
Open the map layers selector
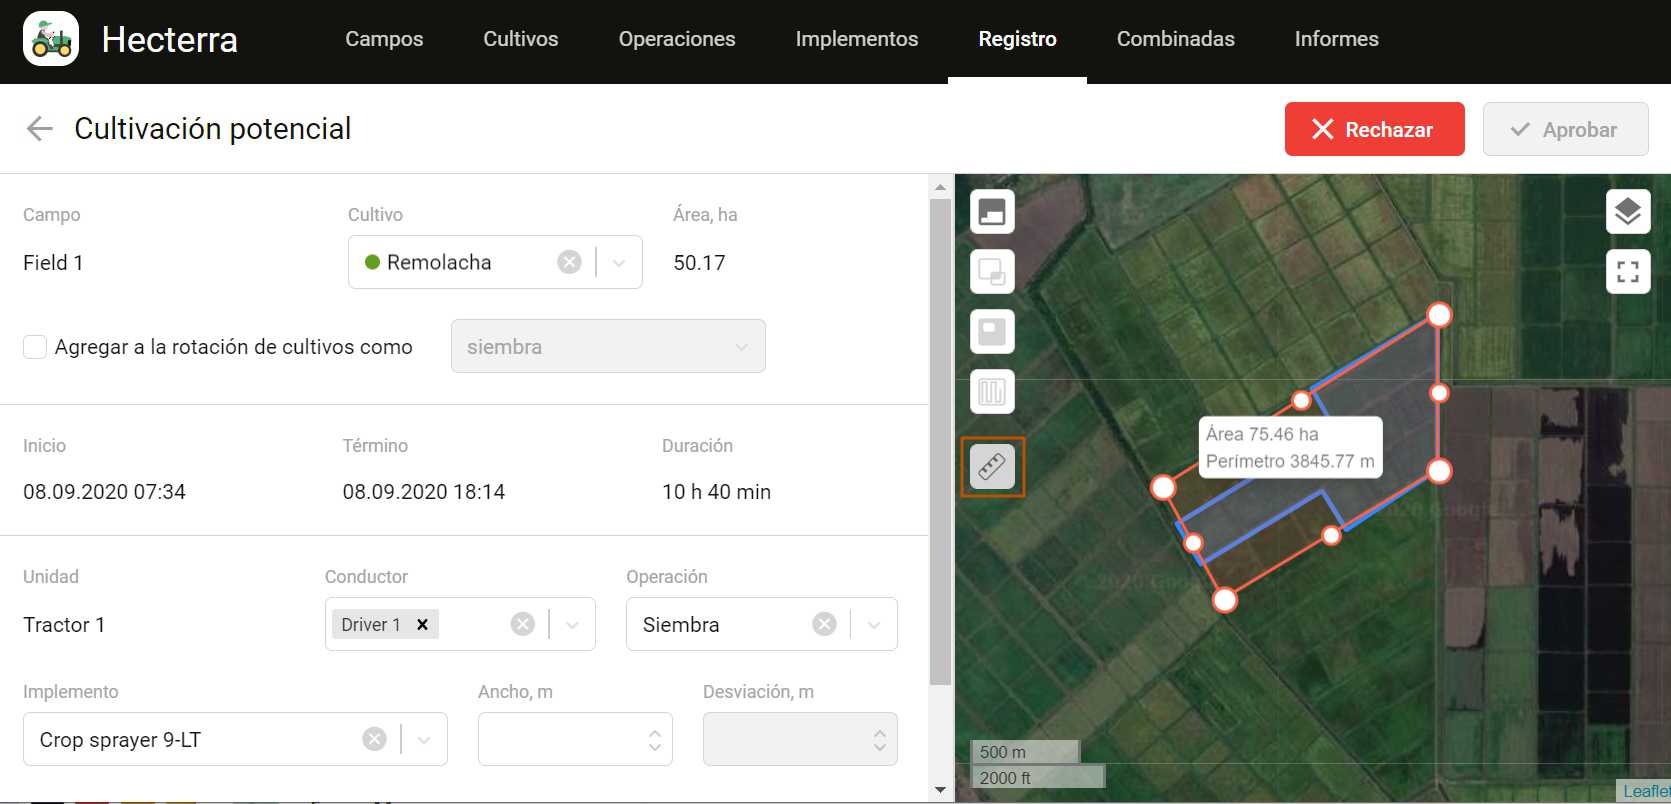coord(1627,212)
